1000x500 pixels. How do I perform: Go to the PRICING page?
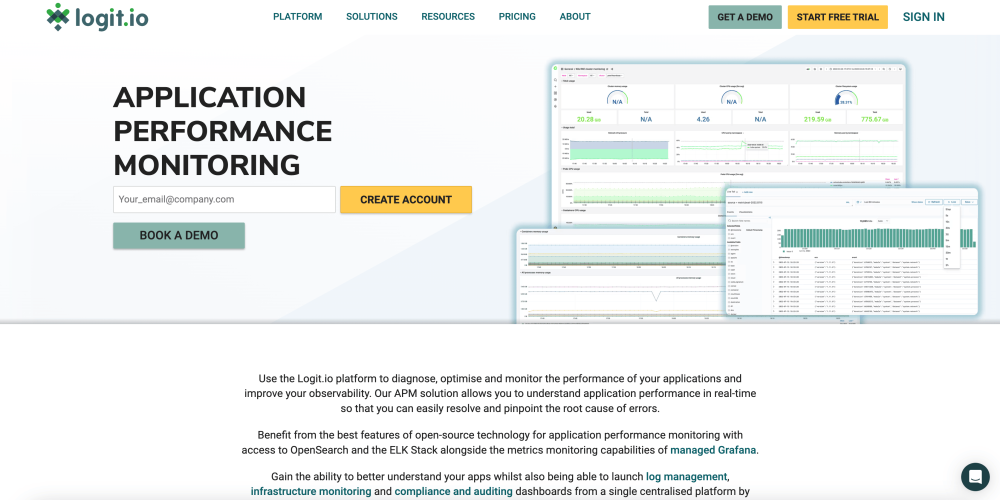click(517, 17)
